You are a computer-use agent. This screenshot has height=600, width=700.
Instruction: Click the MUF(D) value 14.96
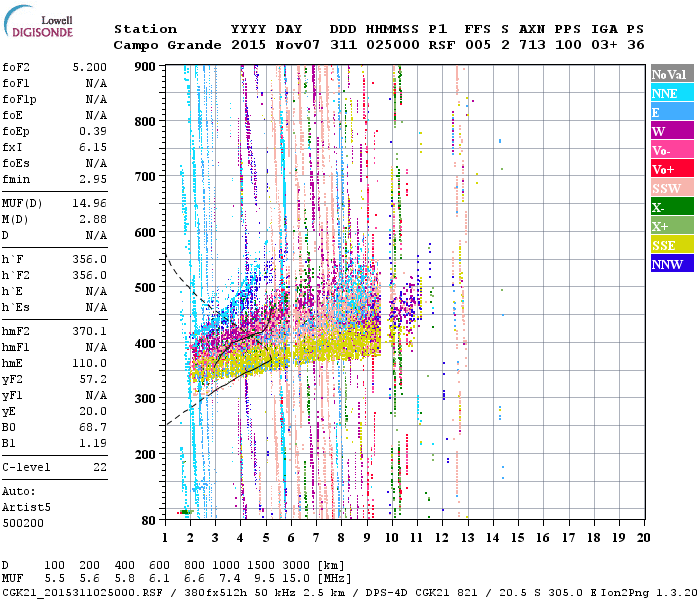(90, 204)
